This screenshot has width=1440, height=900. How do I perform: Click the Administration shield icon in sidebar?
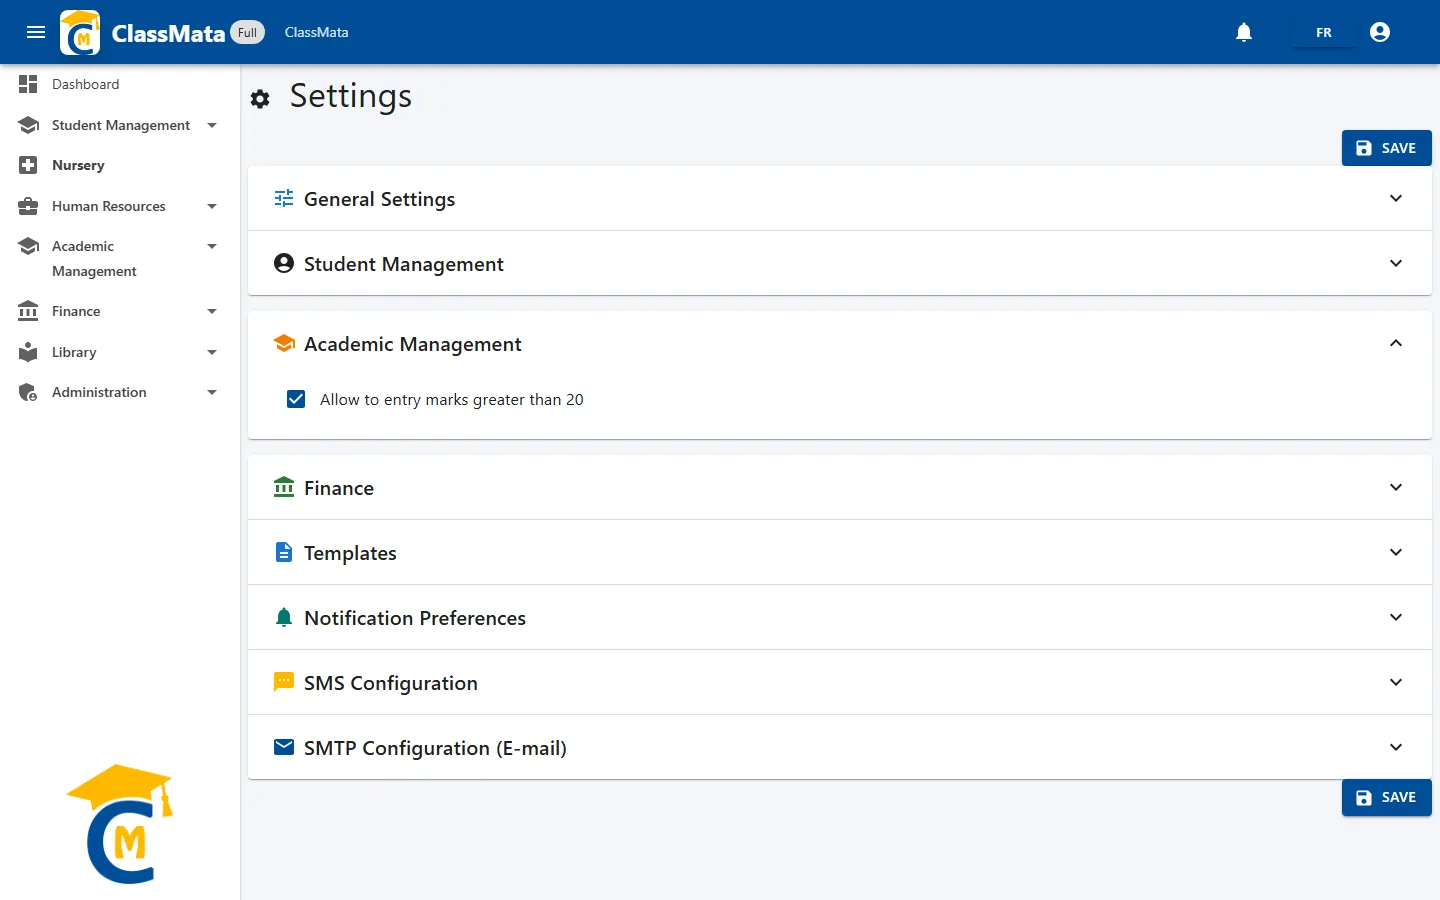point(28,392)
